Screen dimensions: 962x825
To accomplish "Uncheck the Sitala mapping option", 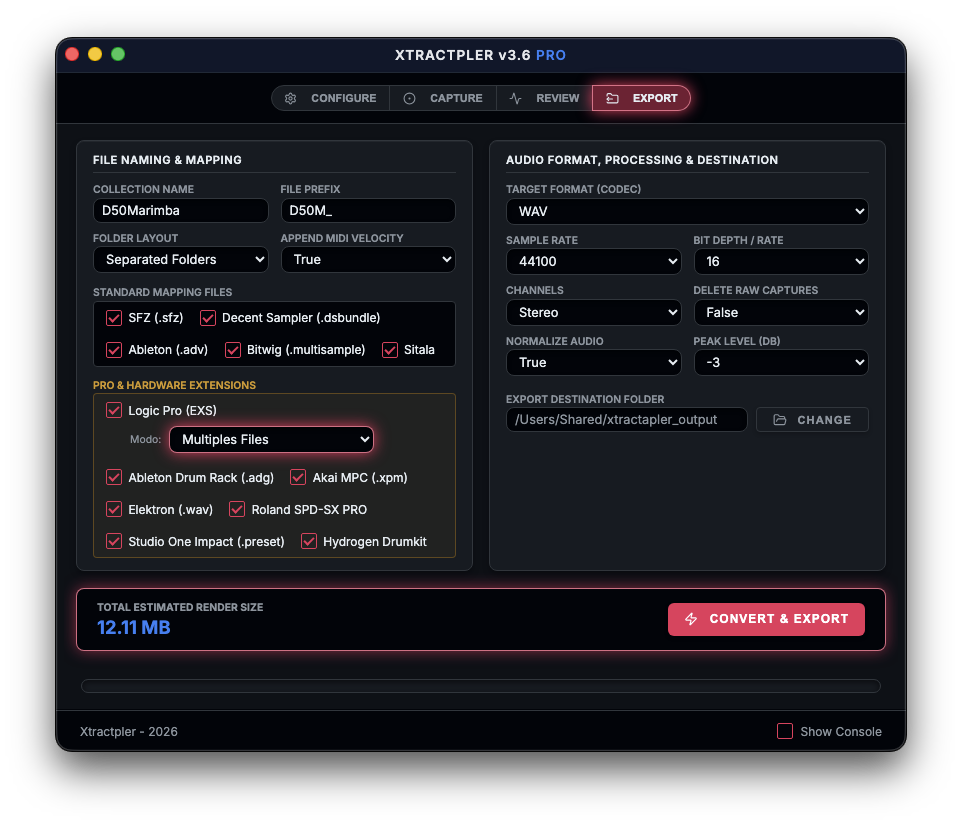I will coord(390,350).
